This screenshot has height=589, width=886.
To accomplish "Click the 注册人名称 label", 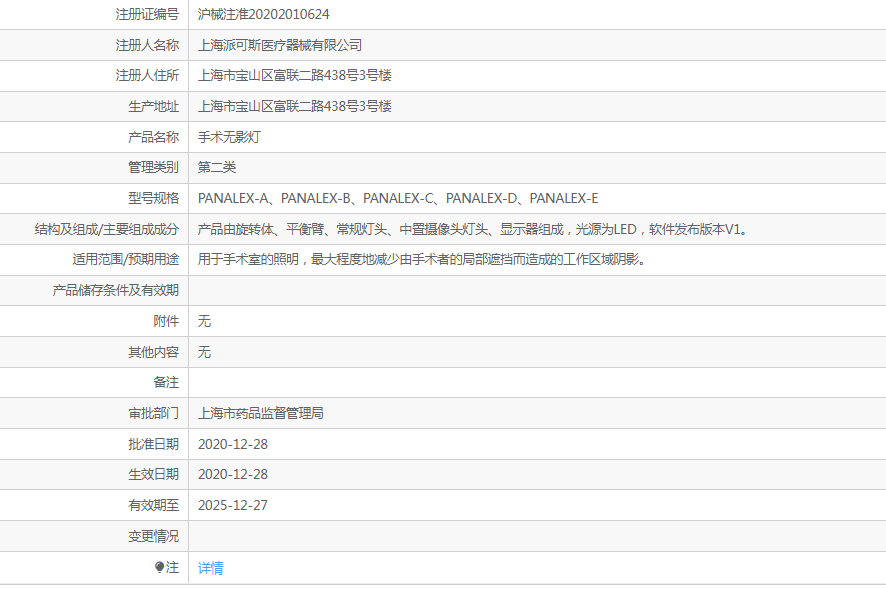I will tap(147, 45).
